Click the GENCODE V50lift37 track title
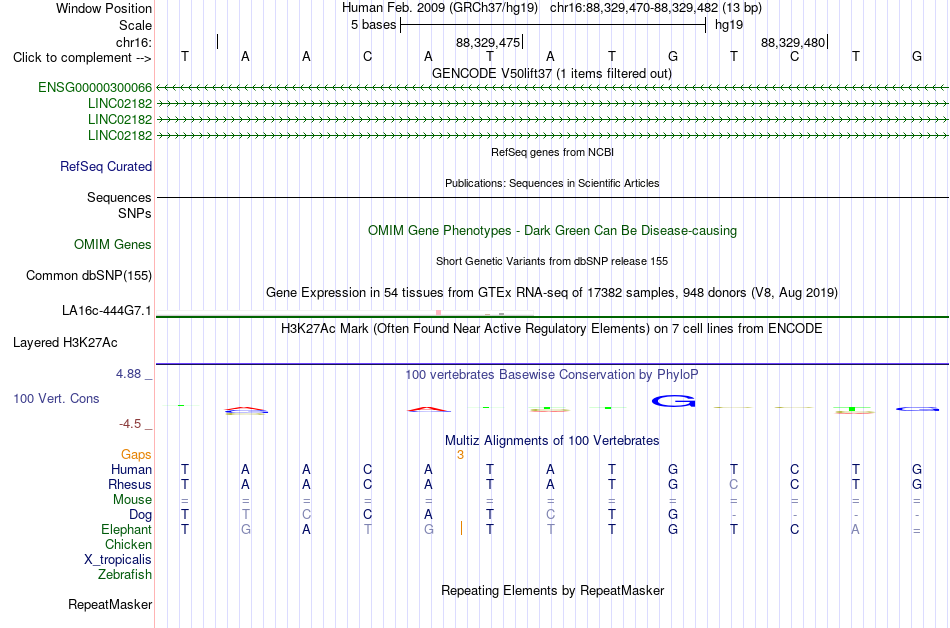The image size is (950, 628). coord(551,74)
